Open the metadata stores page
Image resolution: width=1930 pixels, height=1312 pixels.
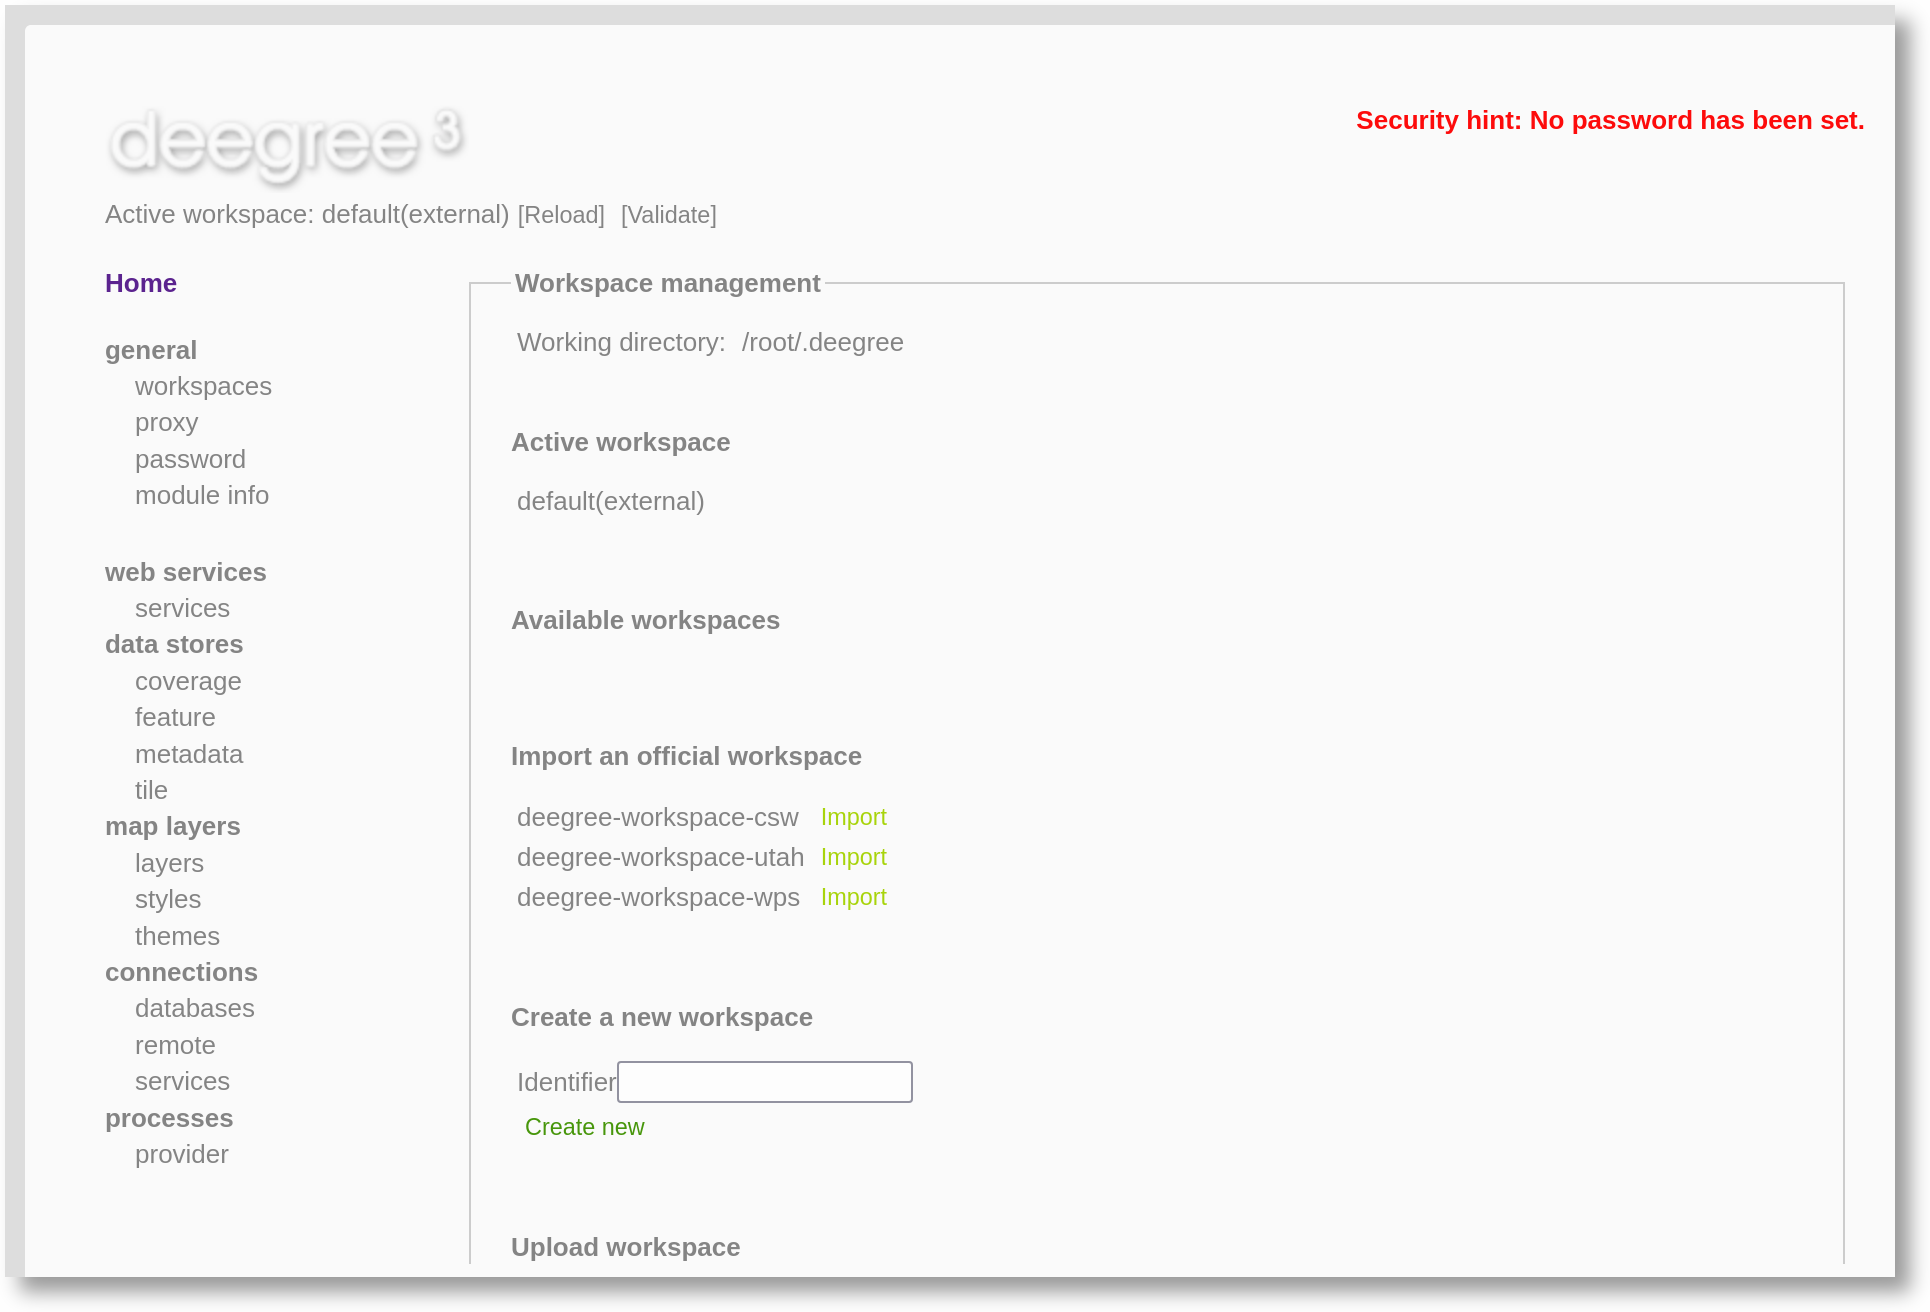[189, 754]
